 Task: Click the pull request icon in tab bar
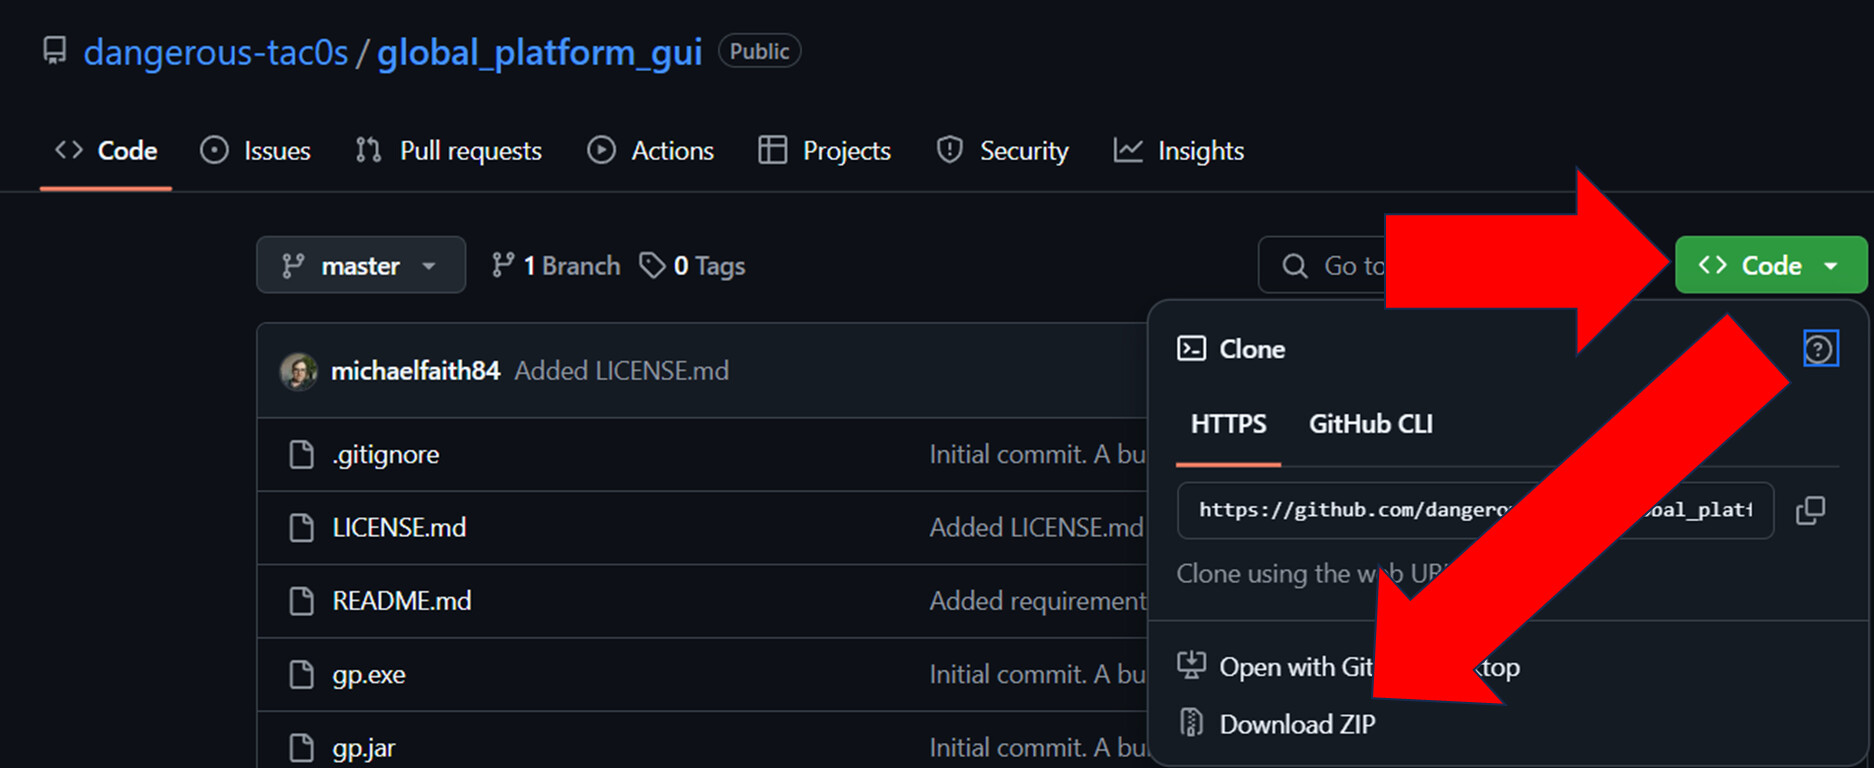pos(368,150)
